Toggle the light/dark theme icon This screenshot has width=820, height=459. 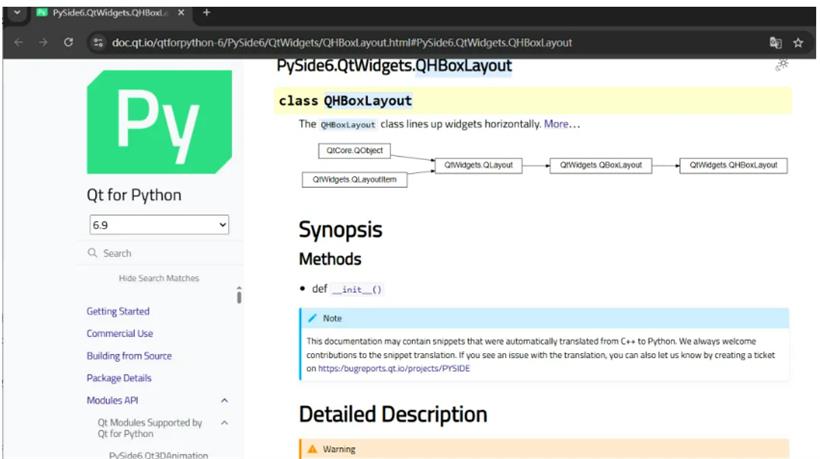[782, 65]
